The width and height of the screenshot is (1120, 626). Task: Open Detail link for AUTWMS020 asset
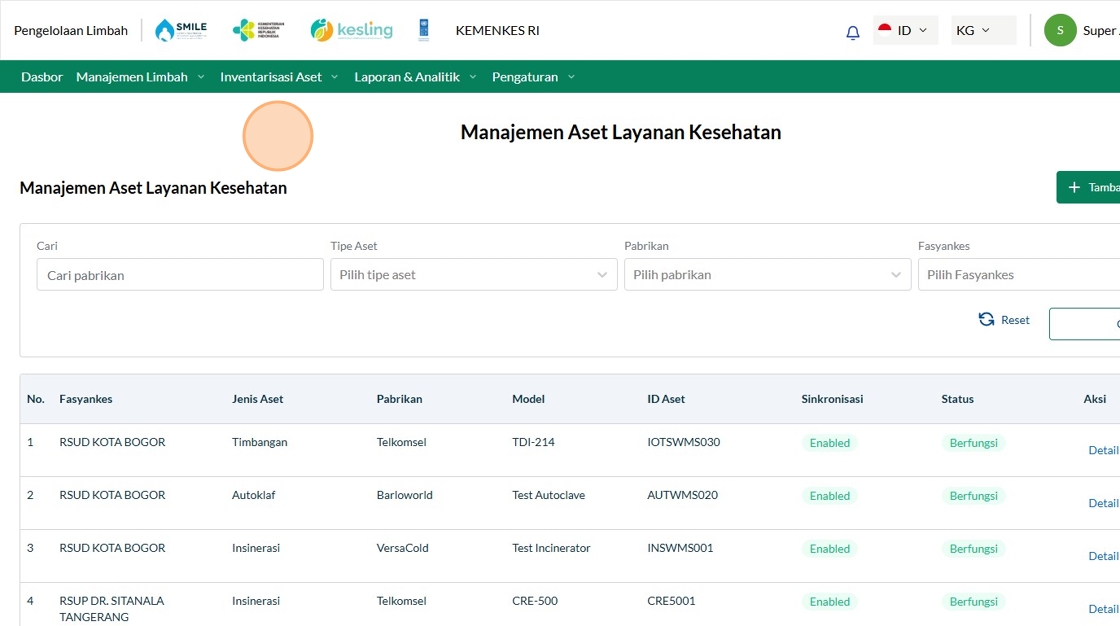tap(1102, 503)
